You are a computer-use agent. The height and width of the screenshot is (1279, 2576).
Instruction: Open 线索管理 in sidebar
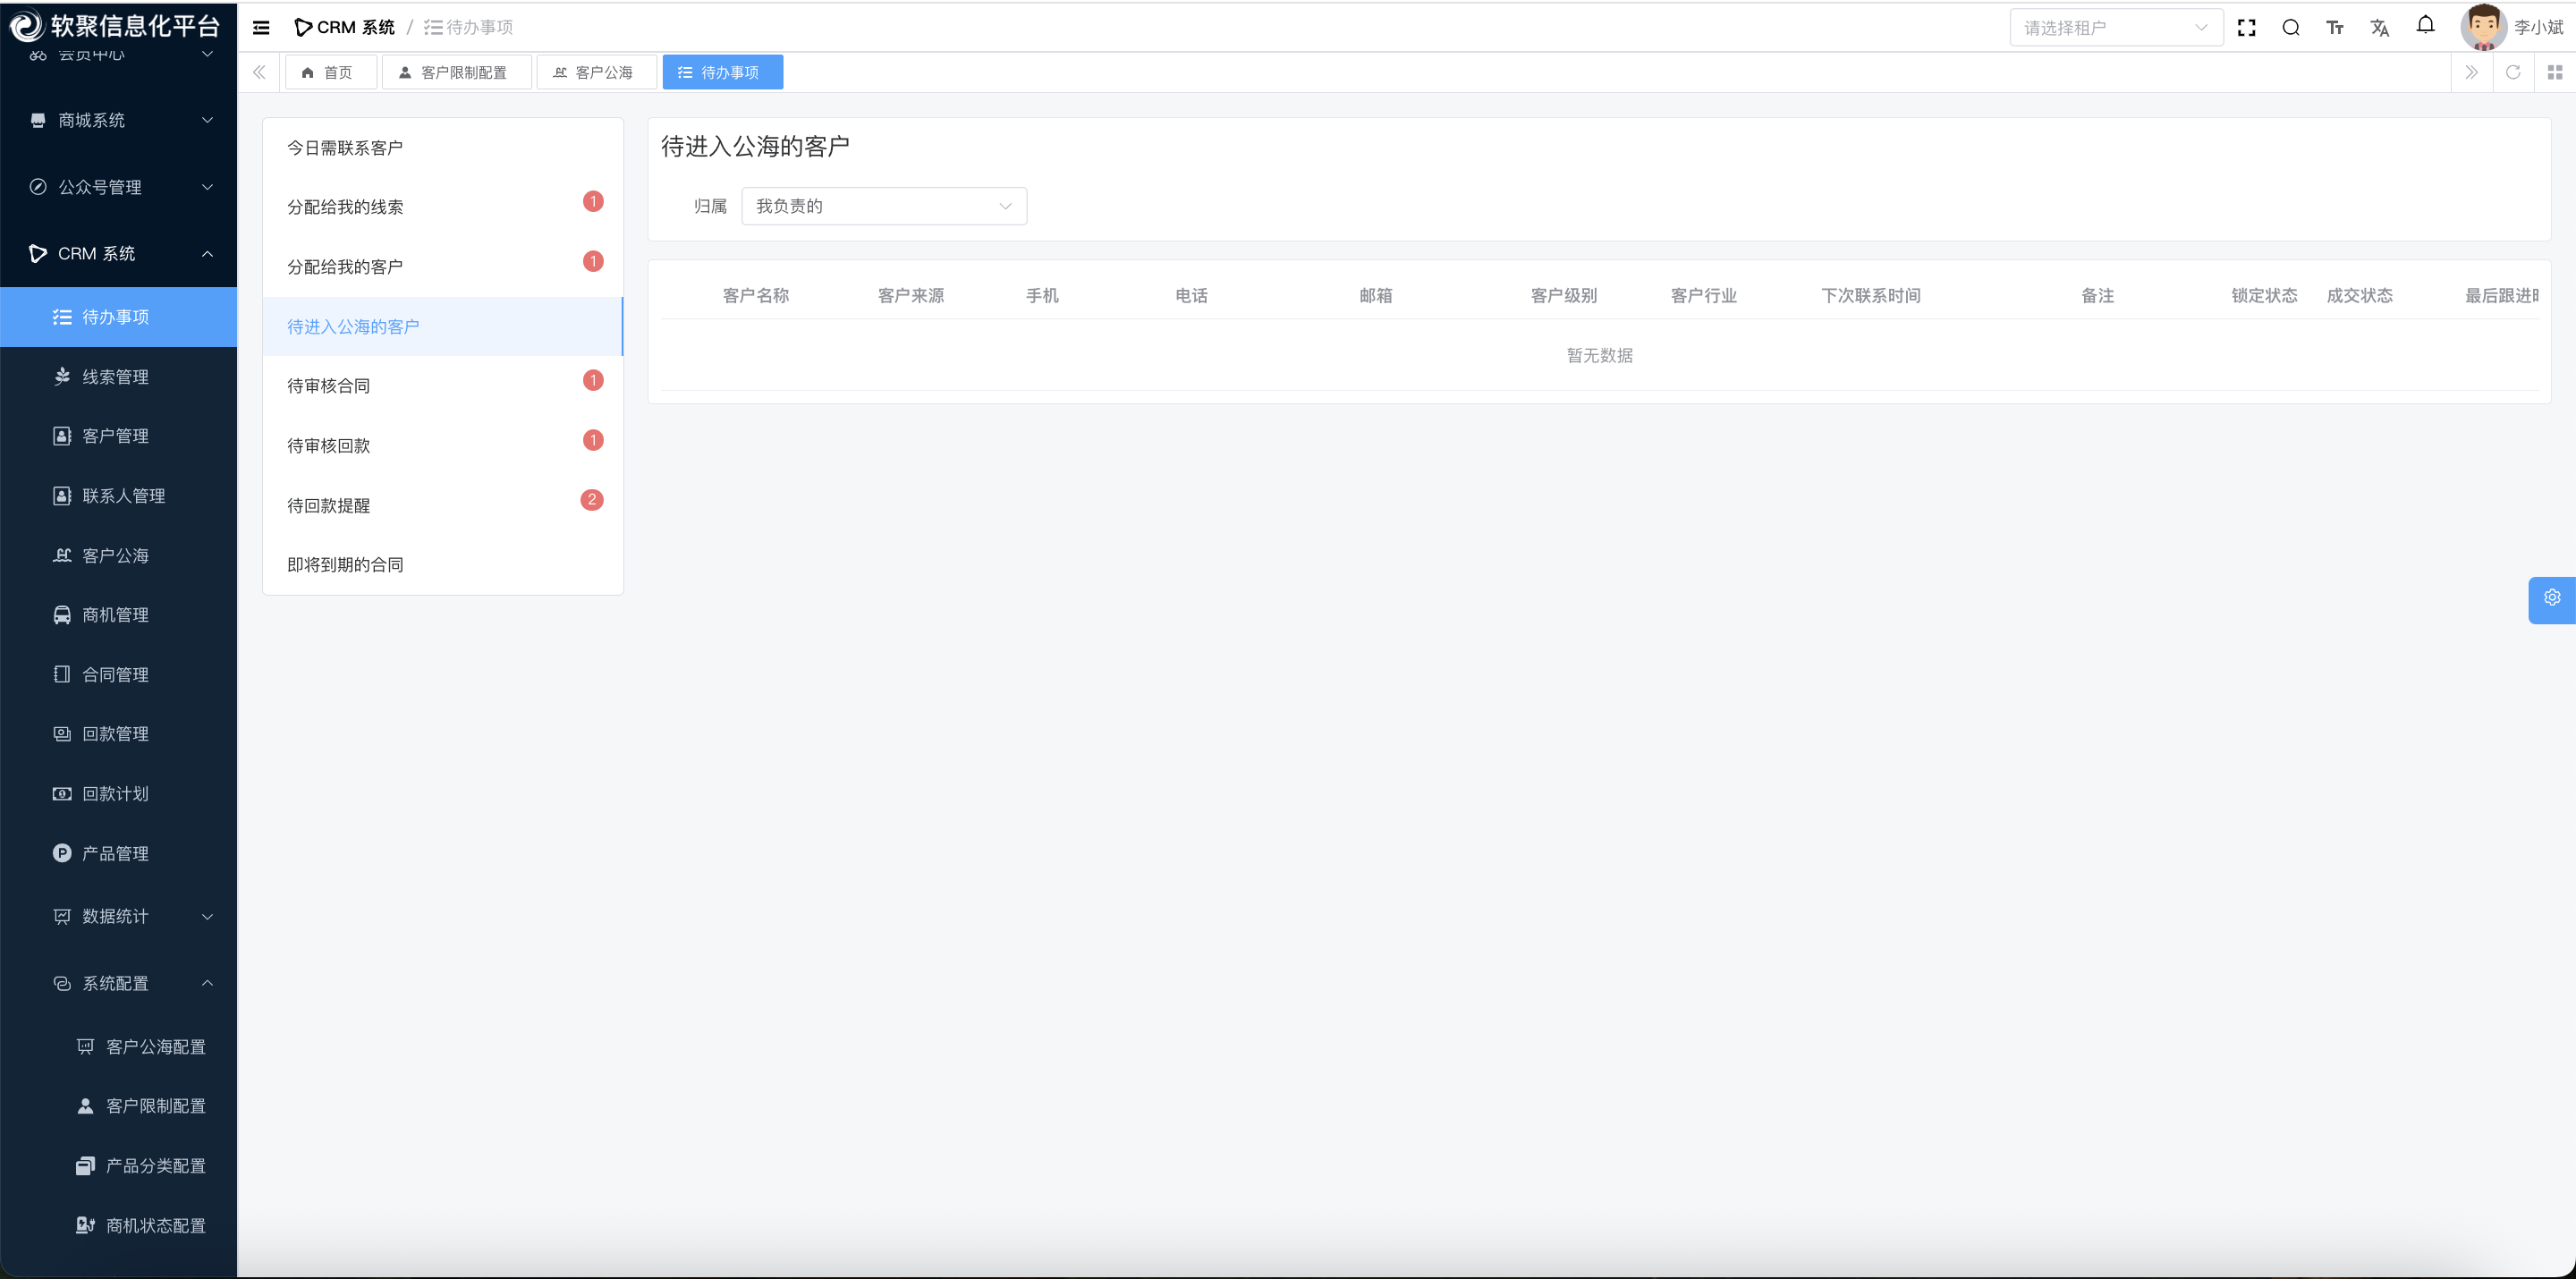(115, 377)
